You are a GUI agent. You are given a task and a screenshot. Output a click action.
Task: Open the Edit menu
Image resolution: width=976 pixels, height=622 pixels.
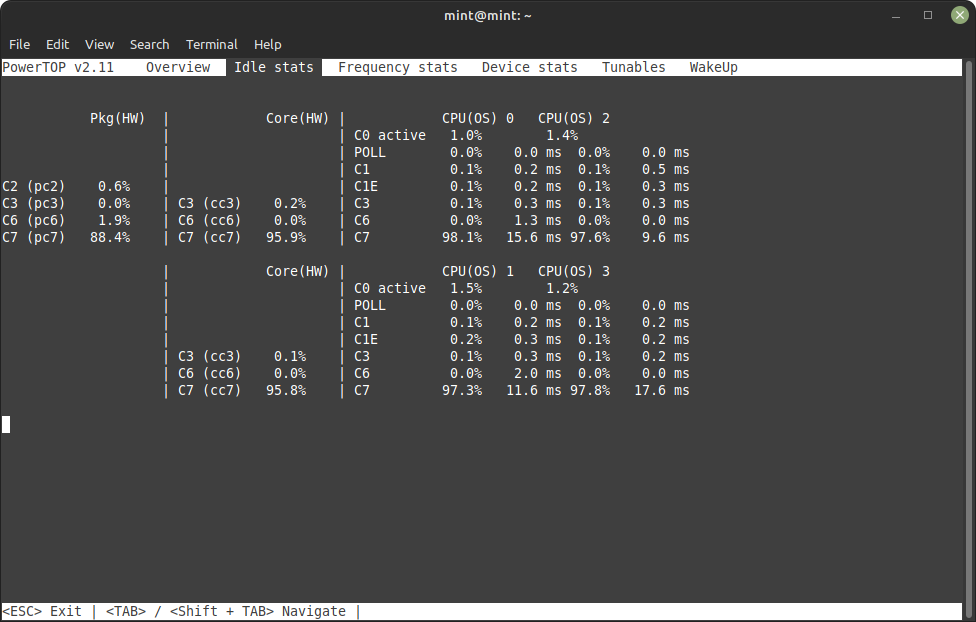57,44
